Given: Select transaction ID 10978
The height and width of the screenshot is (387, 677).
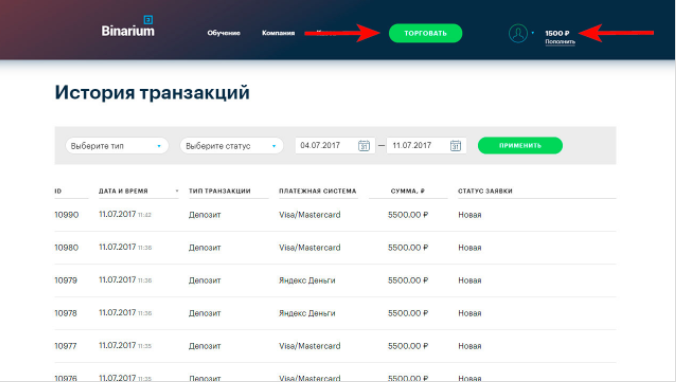Looking at the screenshot, I should tap(66, 313).
